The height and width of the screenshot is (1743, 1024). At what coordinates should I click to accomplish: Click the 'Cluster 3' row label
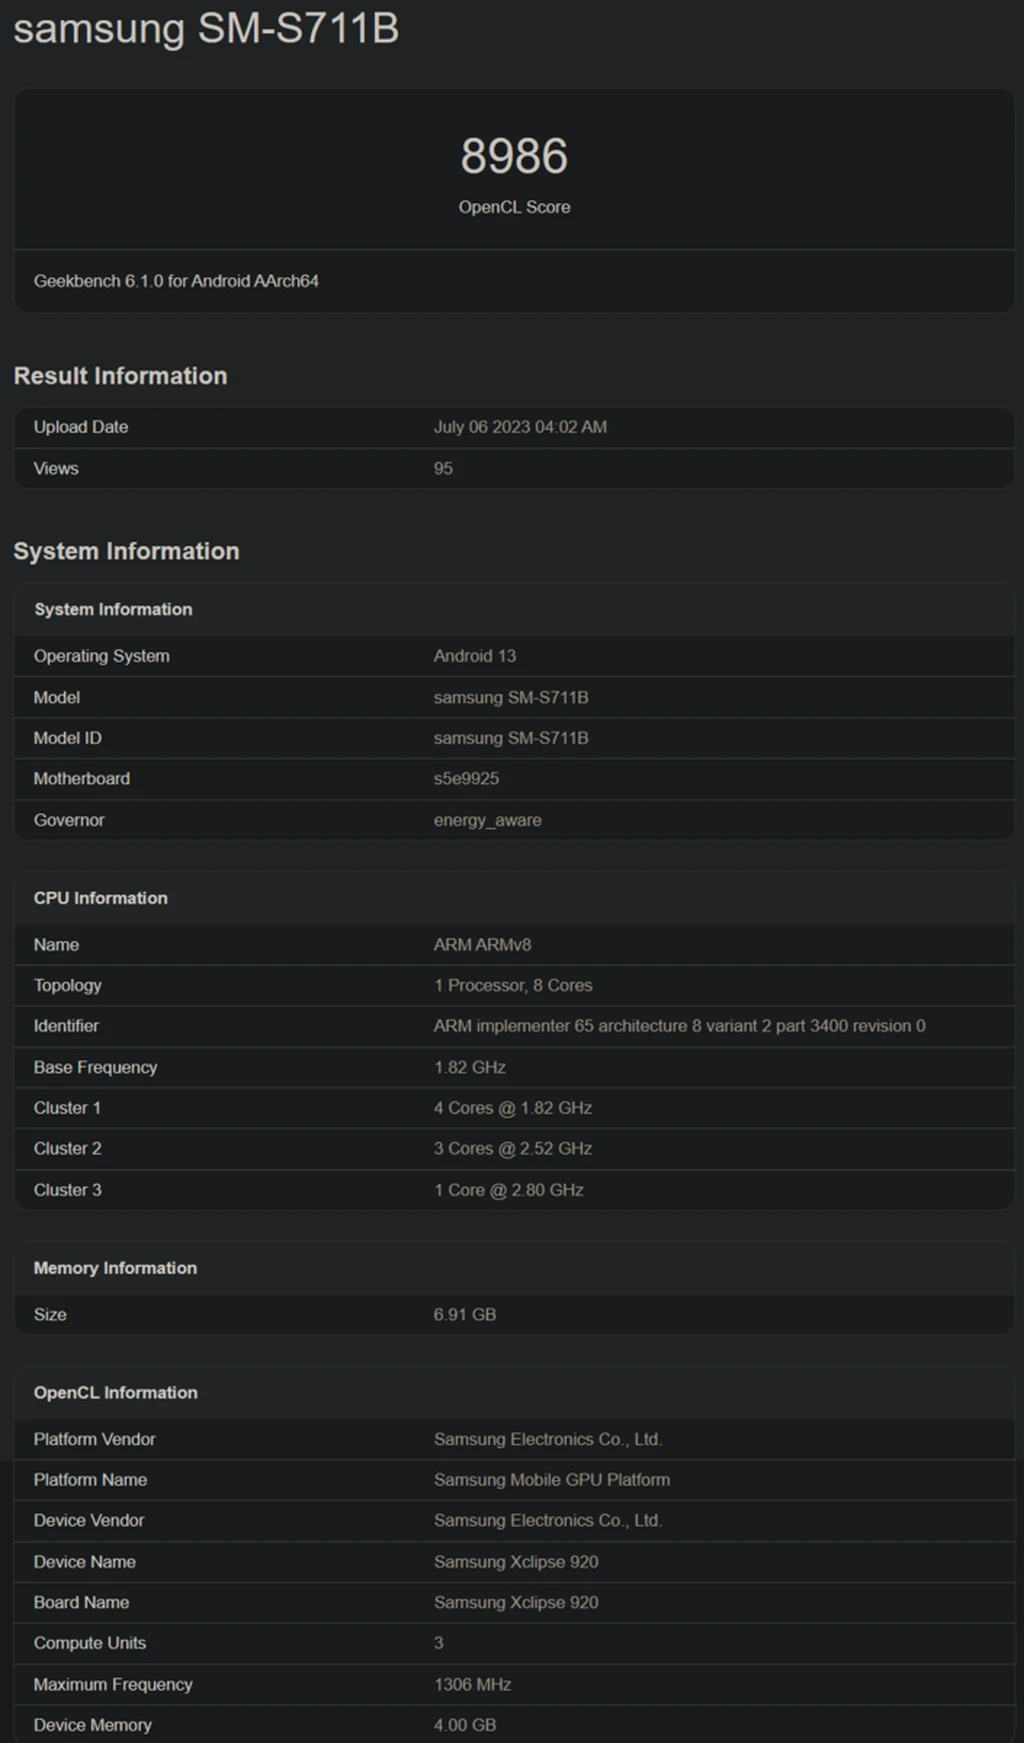67,1190
